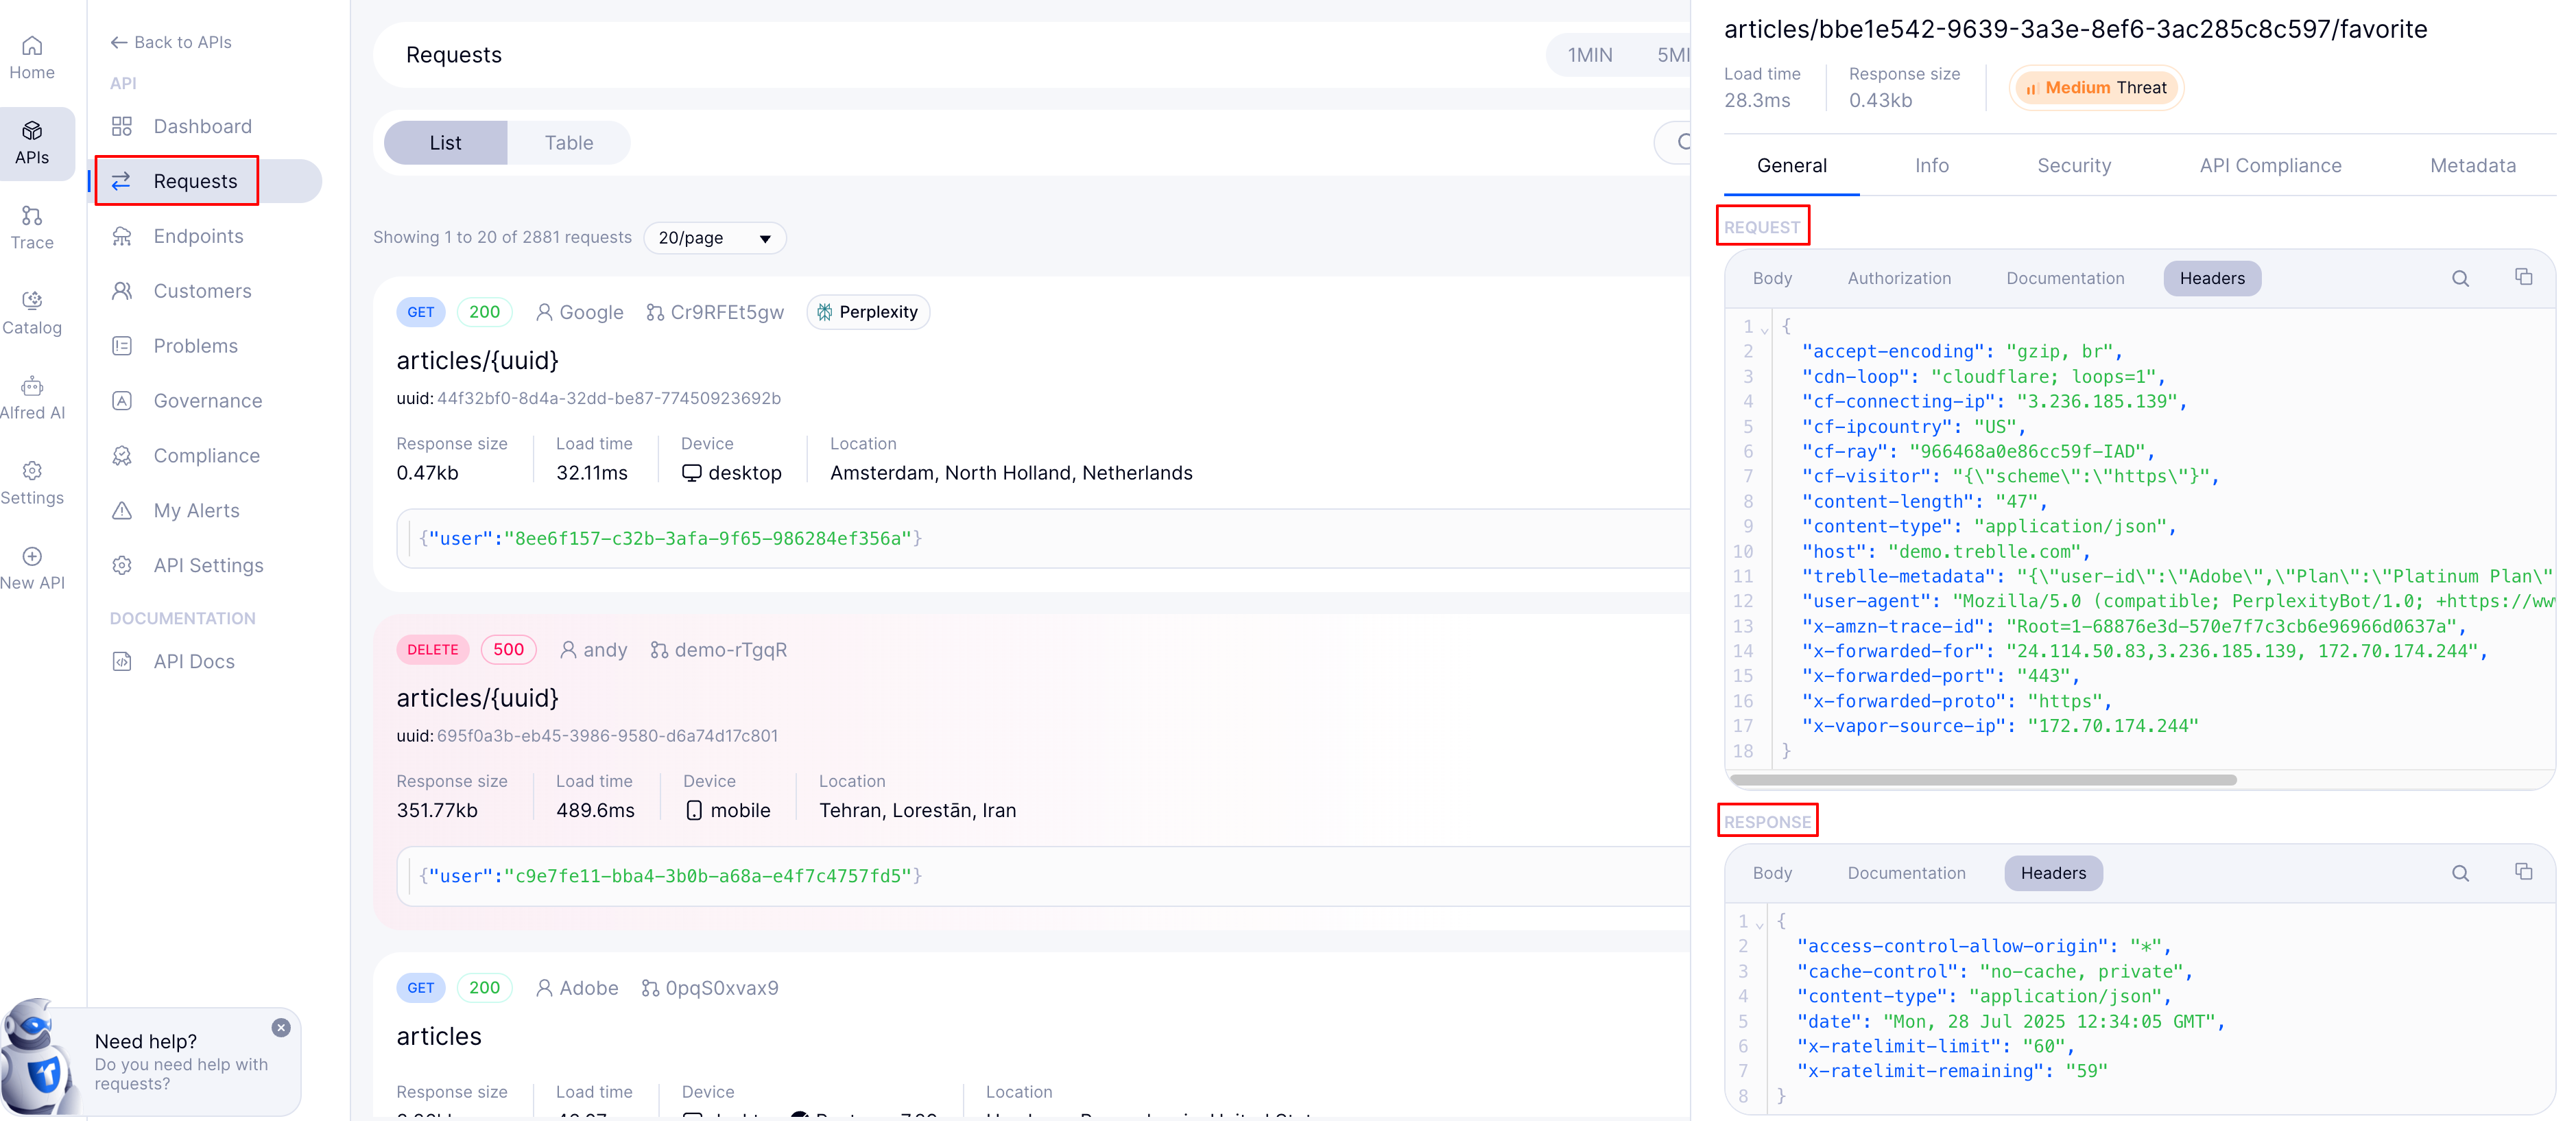Show the request Documentation tab
Image resolution: width=2576 pixels, height=1121 pixels.
coord(2065,279)
